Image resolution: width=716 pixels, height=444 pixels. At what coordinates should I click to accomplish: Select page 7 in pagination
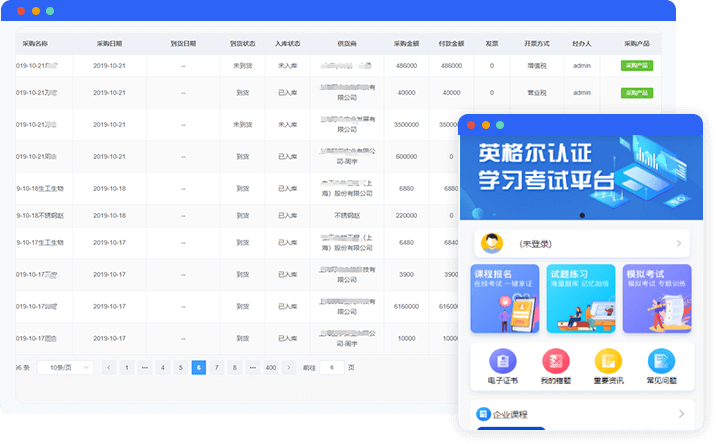point(216,368)
